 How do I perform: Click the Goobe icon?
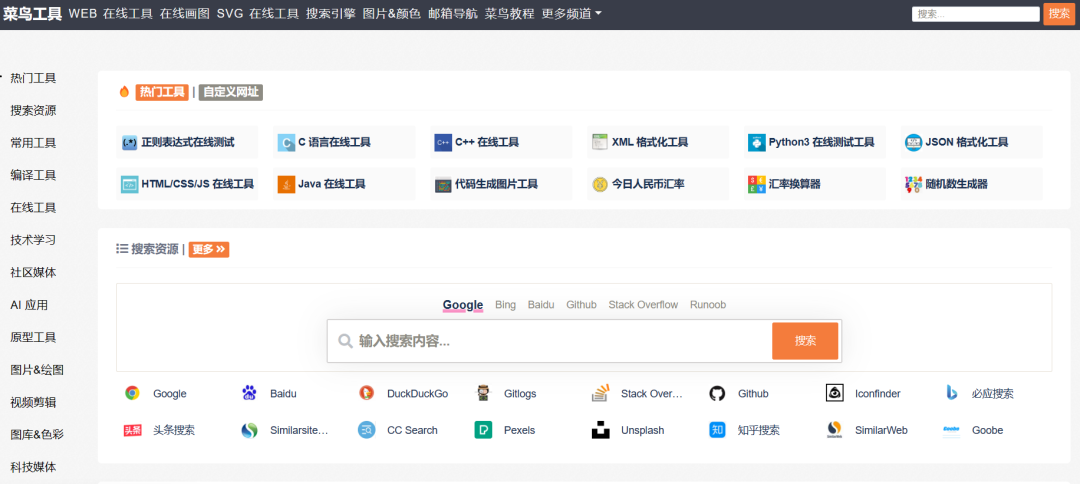coord(952,430)
